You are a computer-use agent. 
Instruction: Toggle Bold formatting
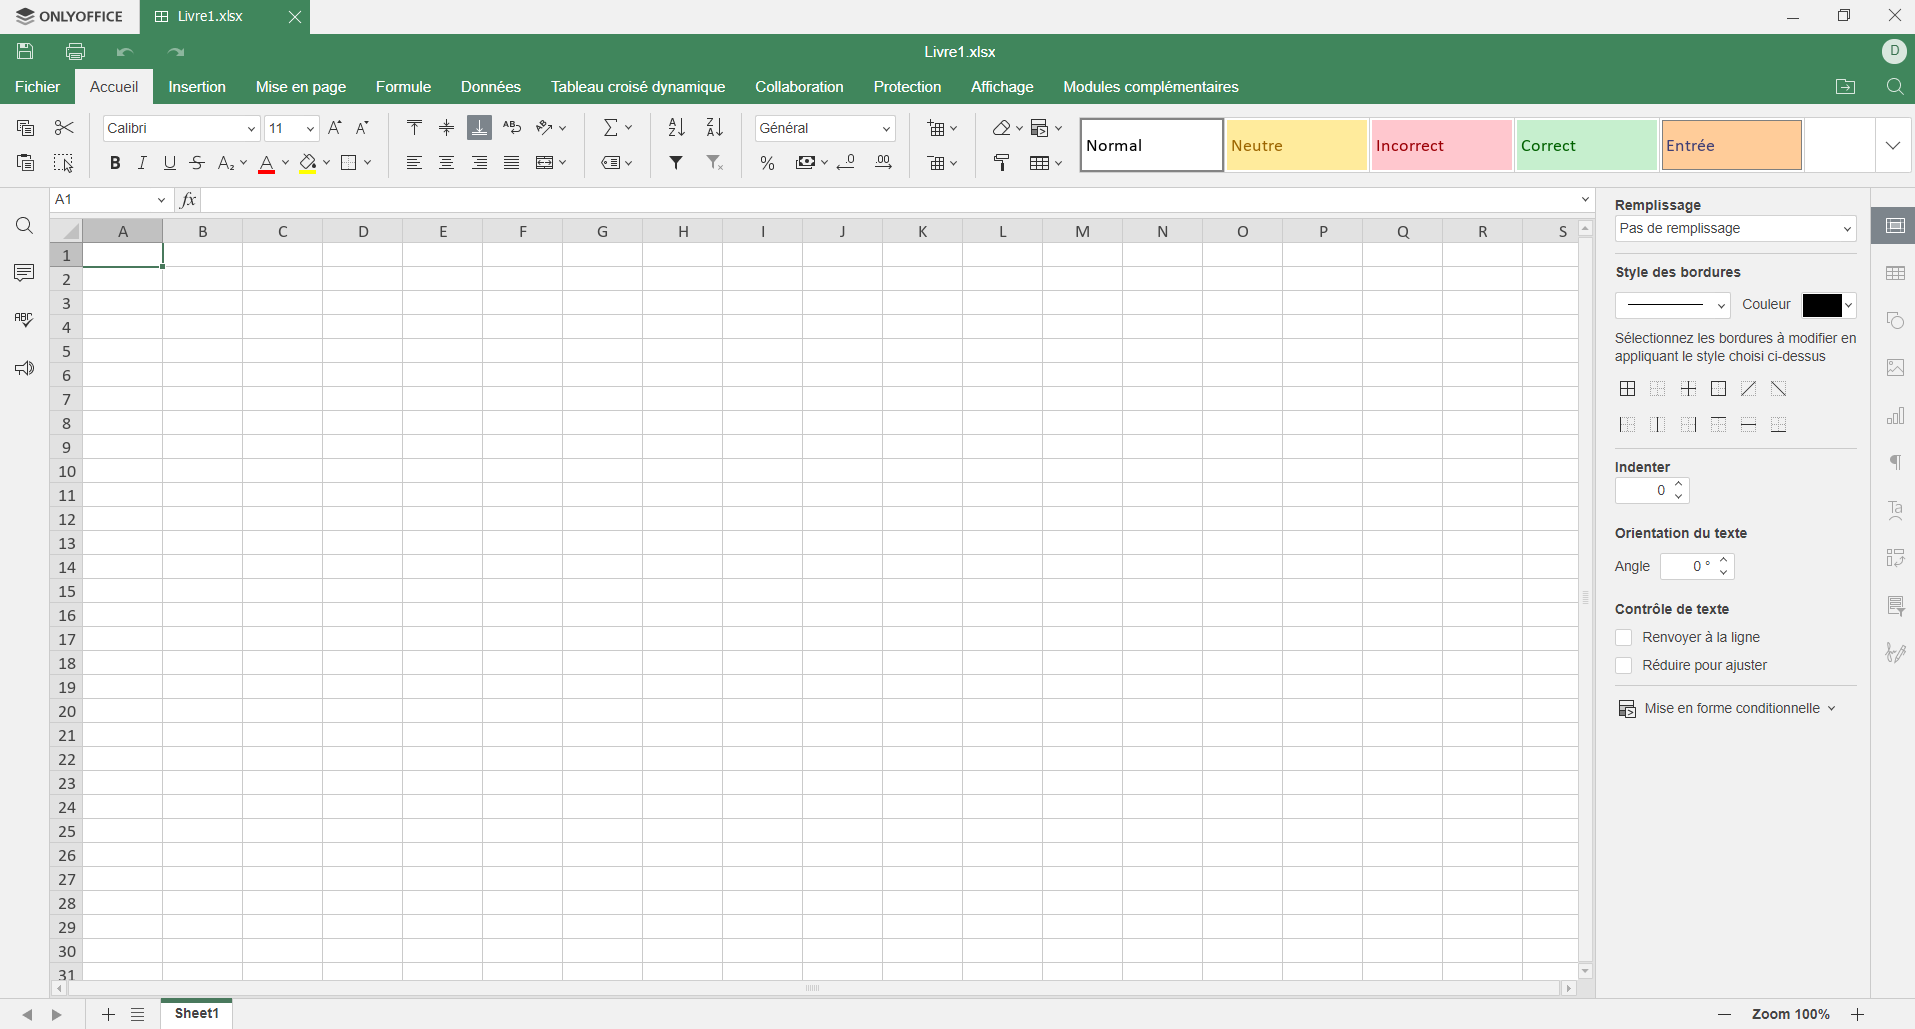click(x=115, y=163)
